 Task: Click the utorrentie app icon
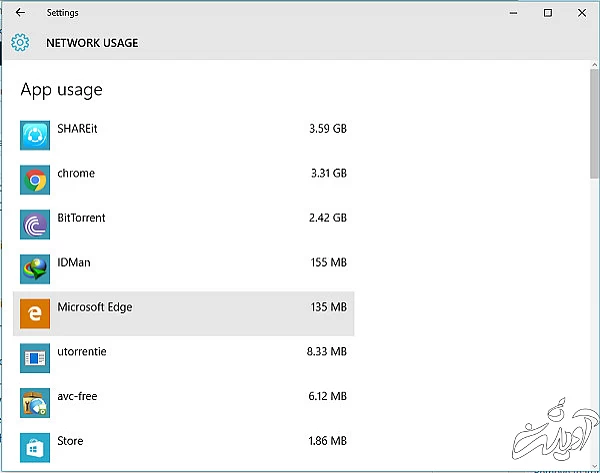click(x=35, y=358)
